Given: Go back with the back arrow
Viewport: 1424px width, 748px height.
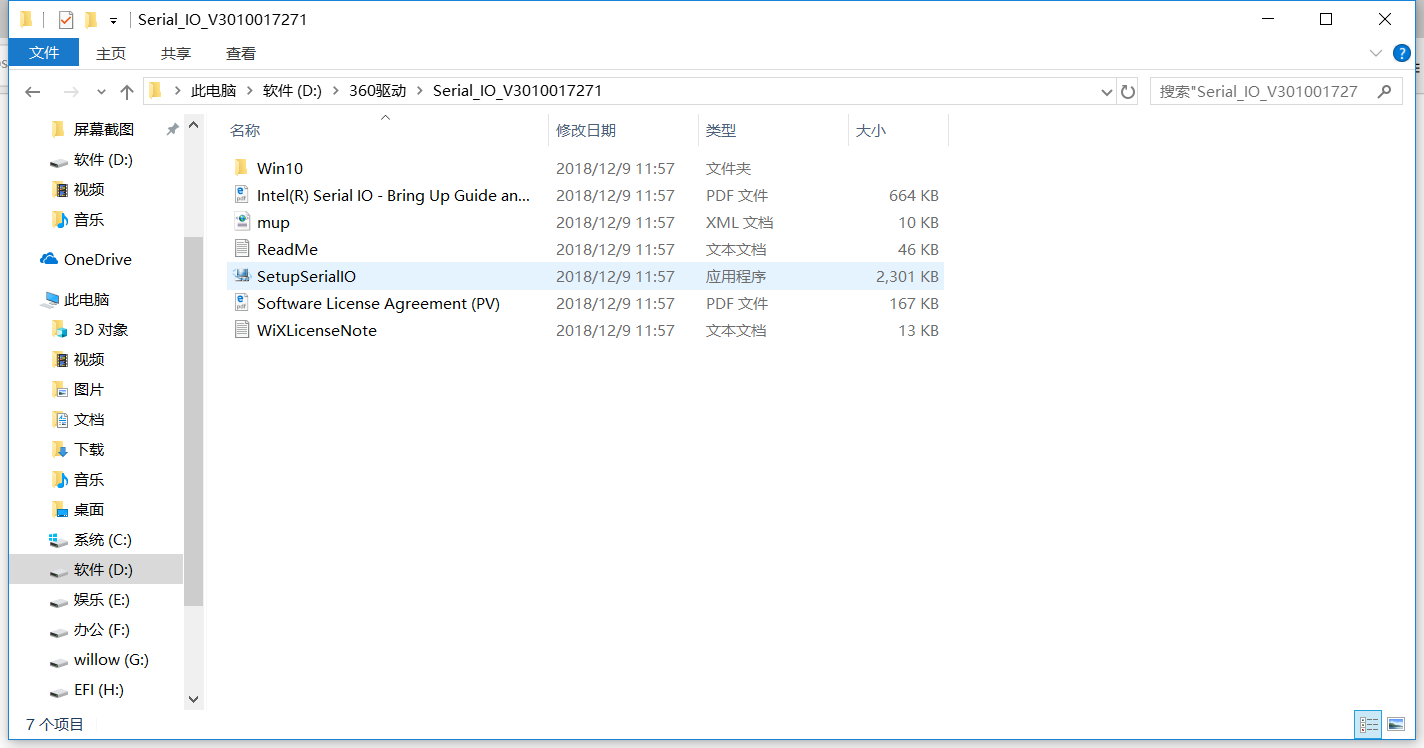Looking at the screenshot, I should coord(32,91).
